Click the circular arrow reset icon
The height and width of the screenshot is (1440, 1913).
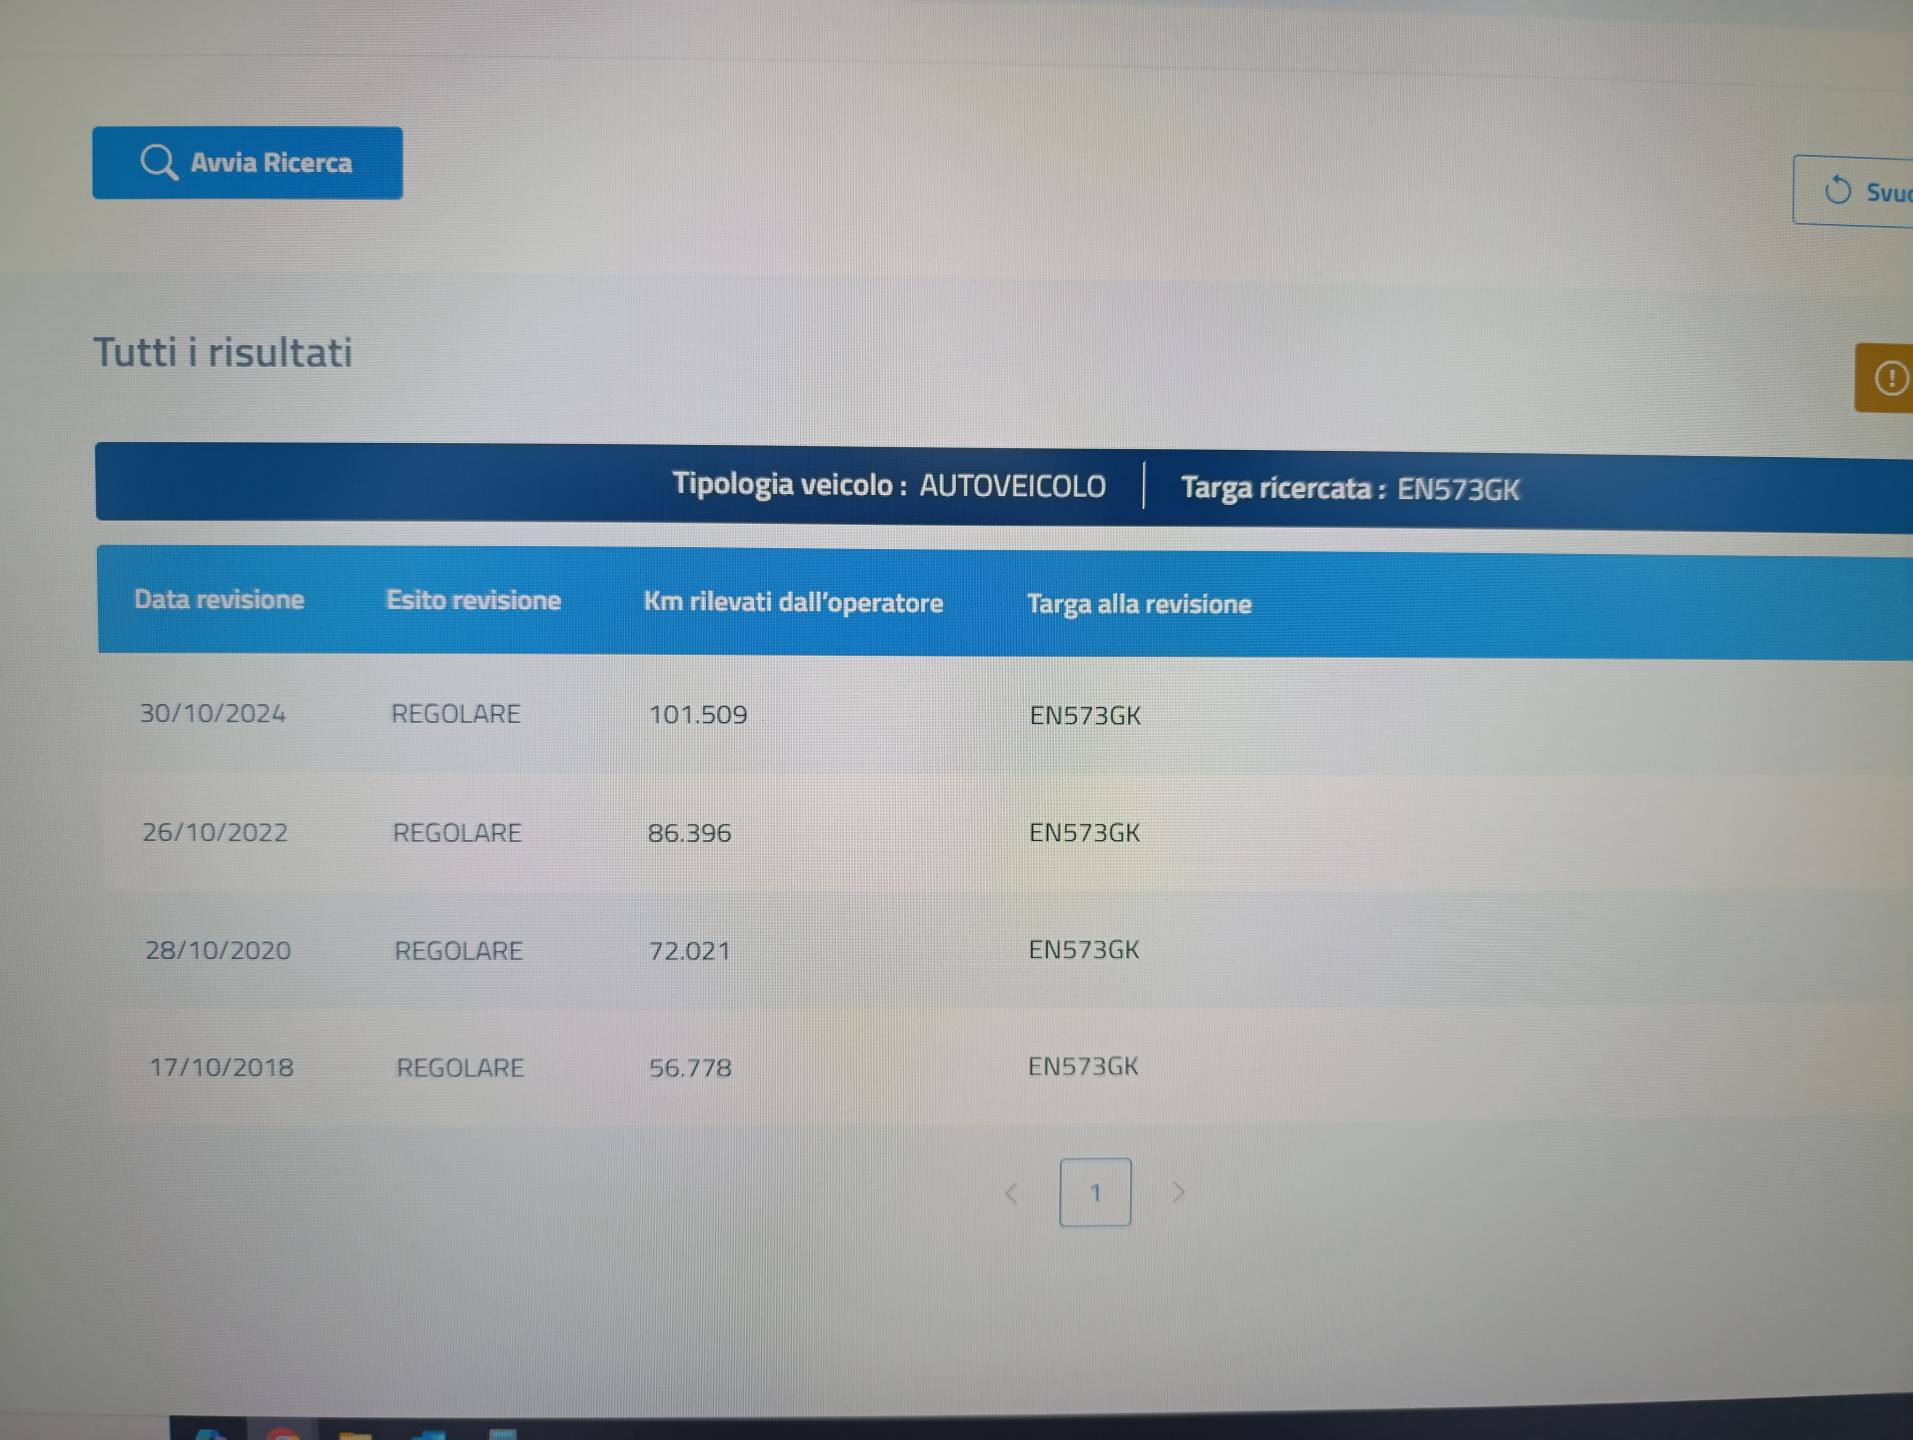click(x=1837, y=190)
